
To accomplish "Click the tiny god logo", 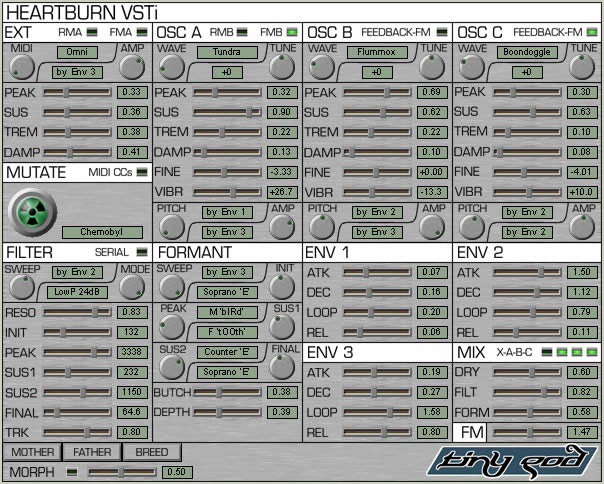I will [x=512, y=461].
